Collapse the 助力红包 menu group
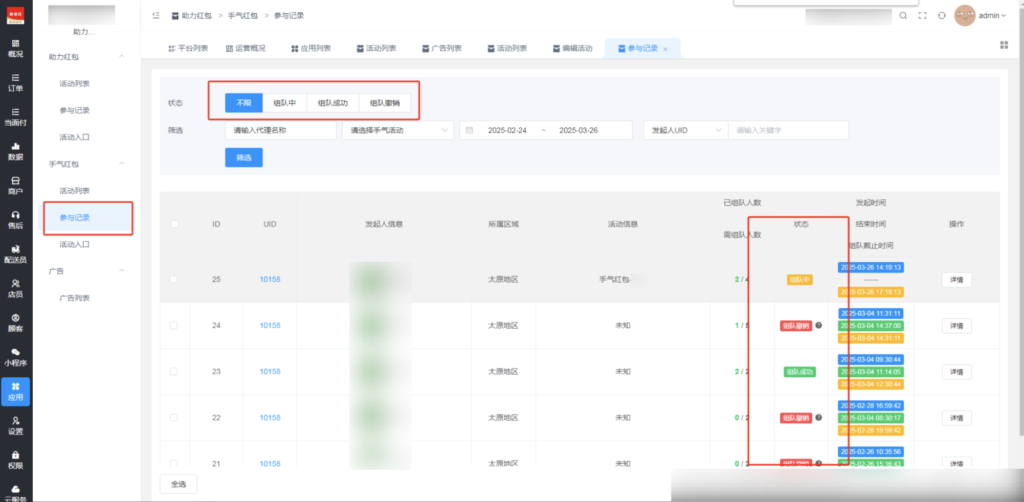 coord(122,57)
